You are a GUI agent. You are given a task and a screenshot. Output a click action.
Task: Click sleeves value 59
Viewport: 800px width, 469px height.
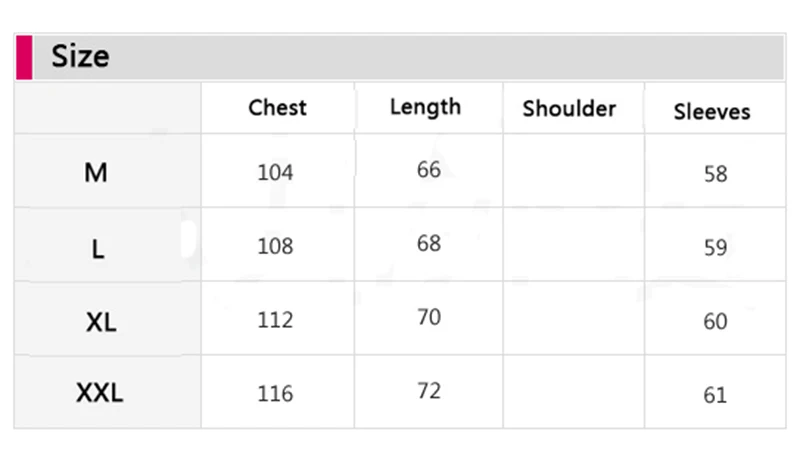(716, 248)
